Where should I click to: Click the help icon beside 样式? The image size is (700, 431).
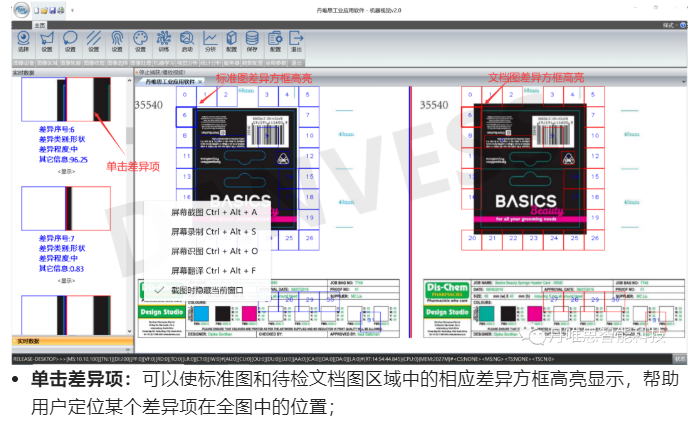(683, 25)
